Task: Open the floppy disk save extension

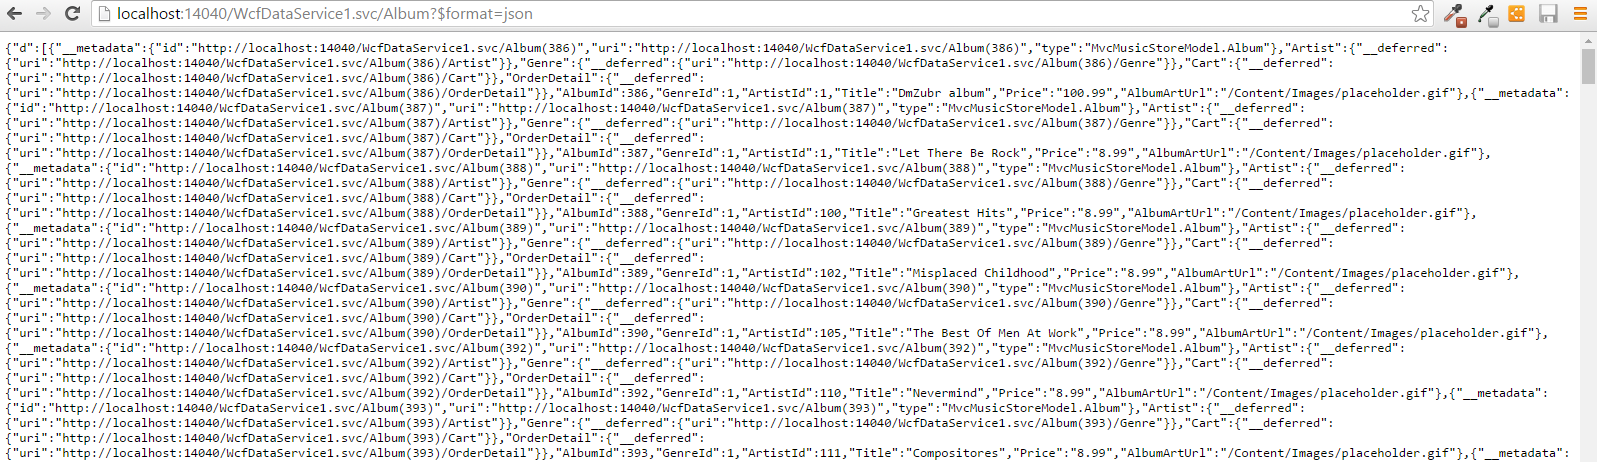Action: [1548, 14]
